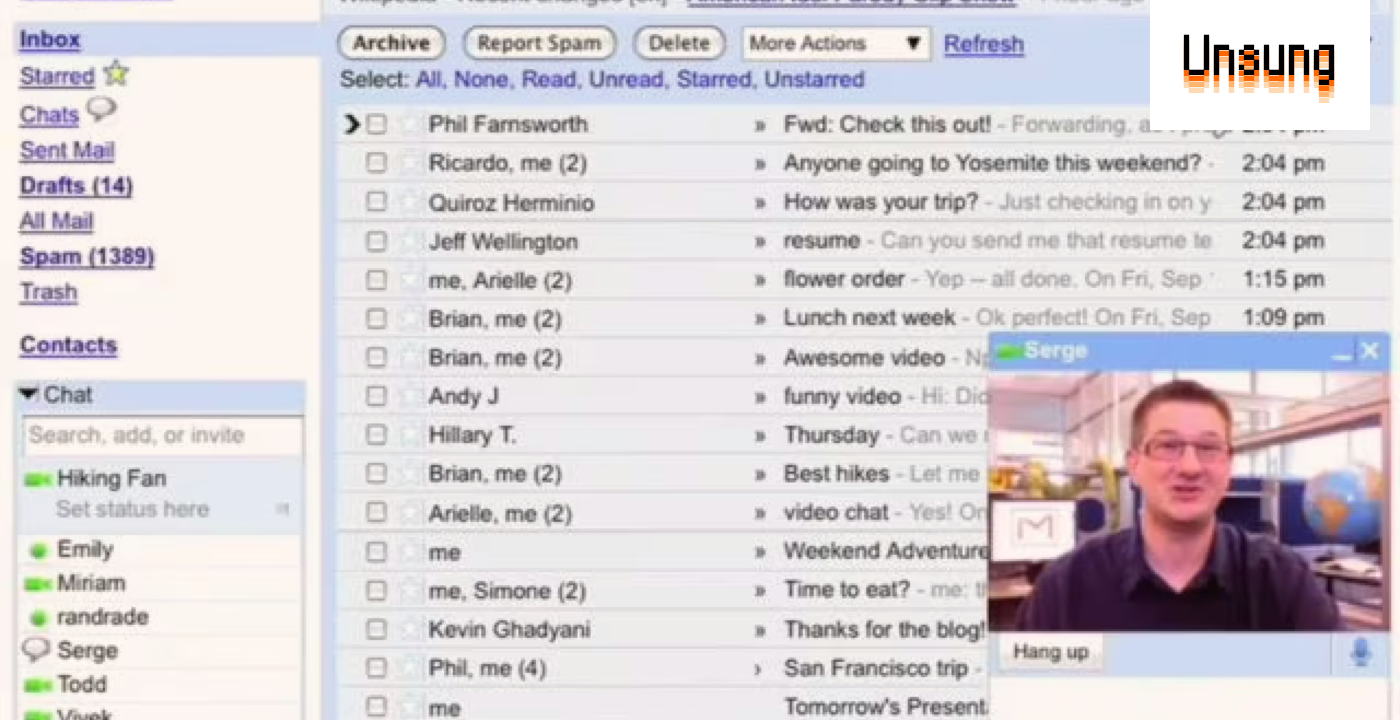Viewport: 1400px width, 720px height.
Task: Open the Chats folder link
Action: (49, 115)
